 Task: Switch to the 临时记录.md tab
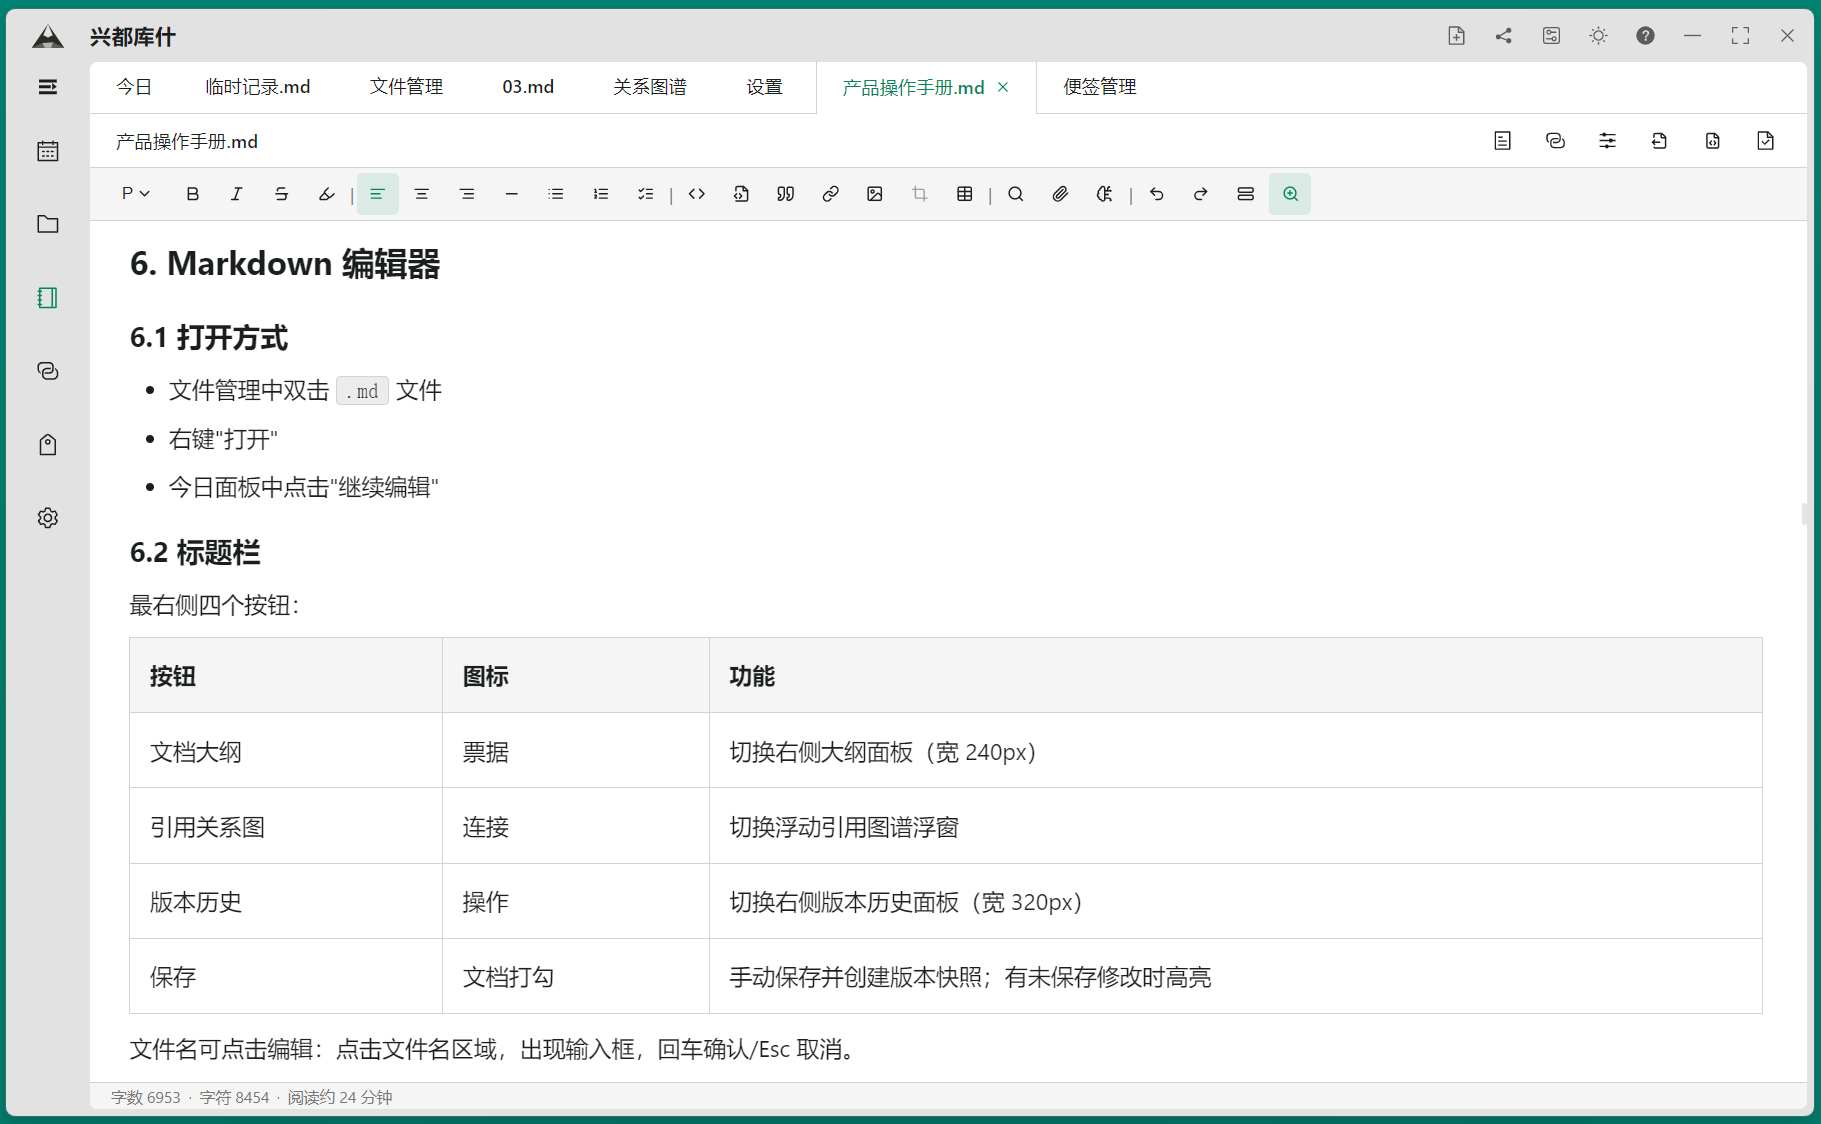(x=258, y=87)
